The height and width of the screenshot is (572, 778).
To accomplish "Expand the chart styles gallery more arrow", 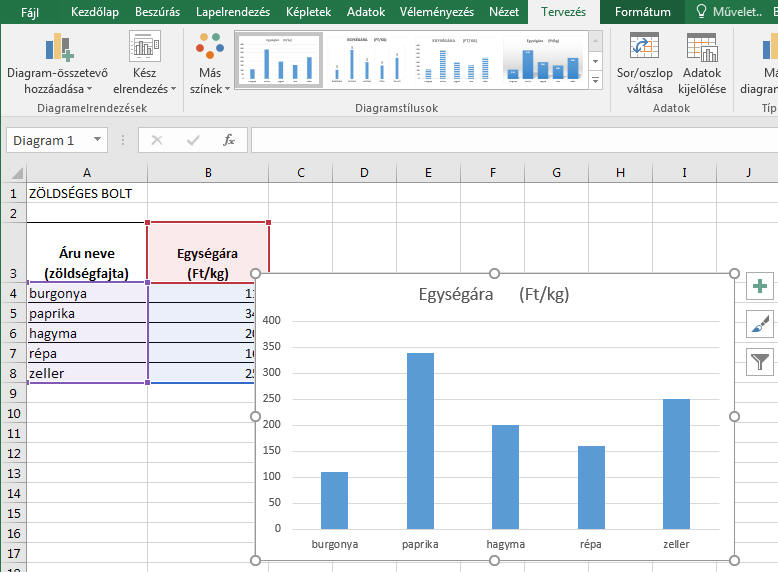I will point(596,78).
